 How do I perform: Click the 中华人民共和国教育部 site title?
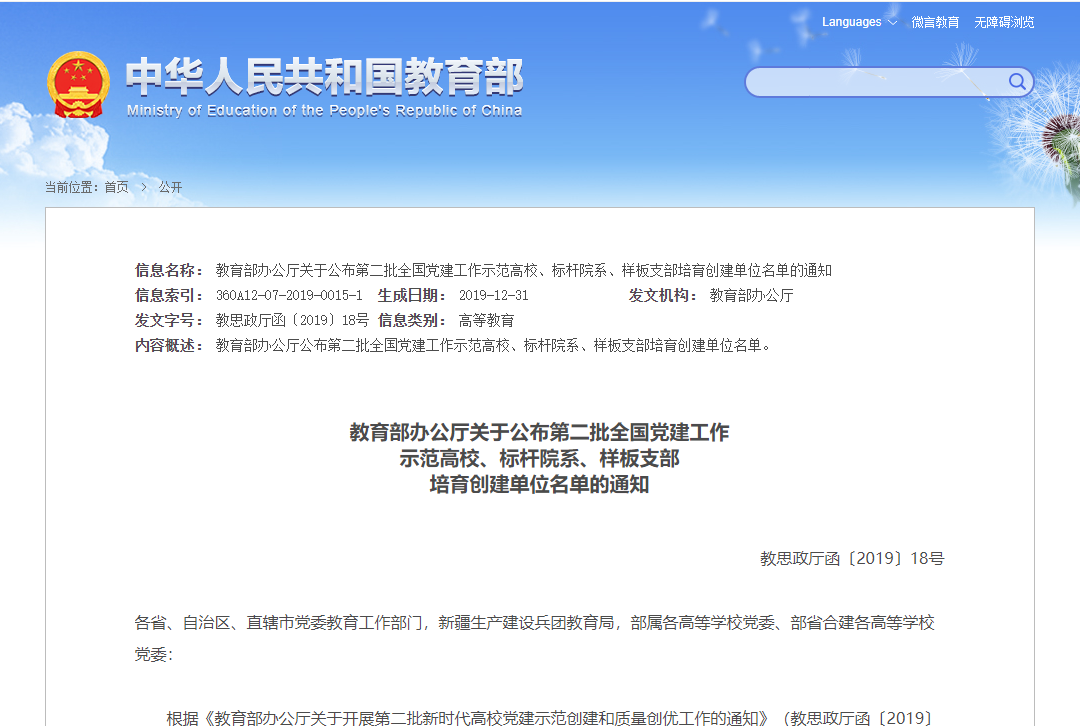[x=324, y=76]
